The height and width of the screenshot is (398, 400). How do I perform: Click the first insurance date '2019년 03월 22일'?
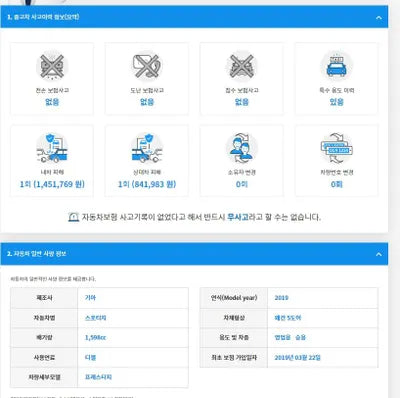pyautogui.click(x=298, y=357)
